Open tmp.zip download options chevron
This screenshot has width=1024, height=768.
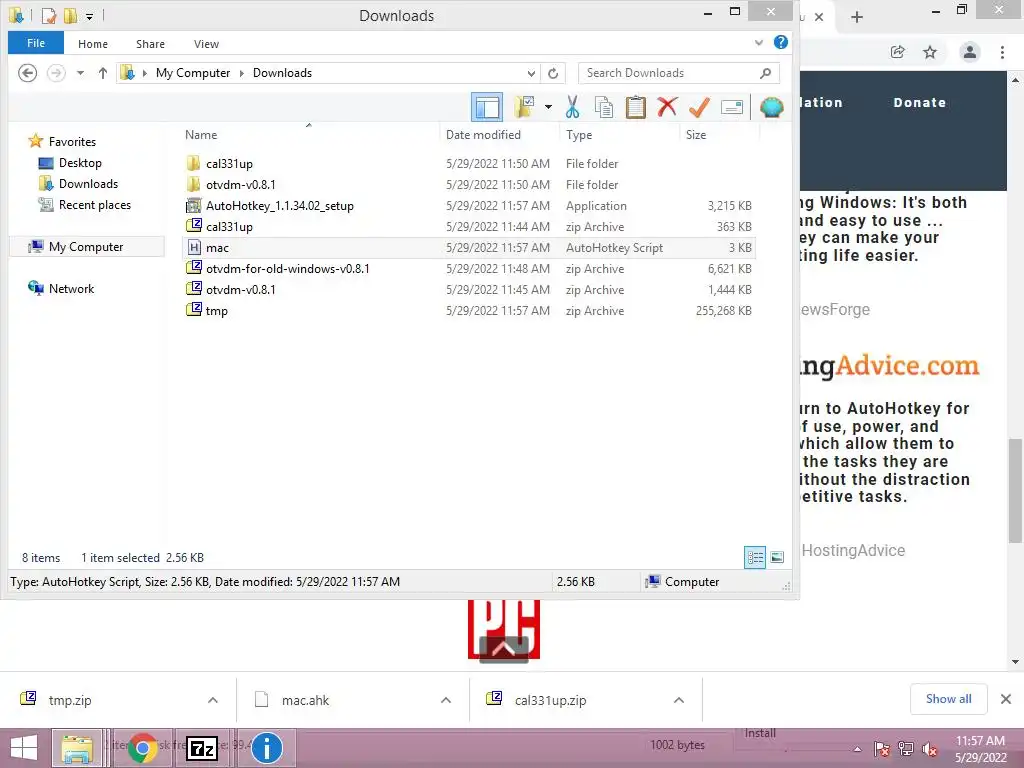[213, 700]
